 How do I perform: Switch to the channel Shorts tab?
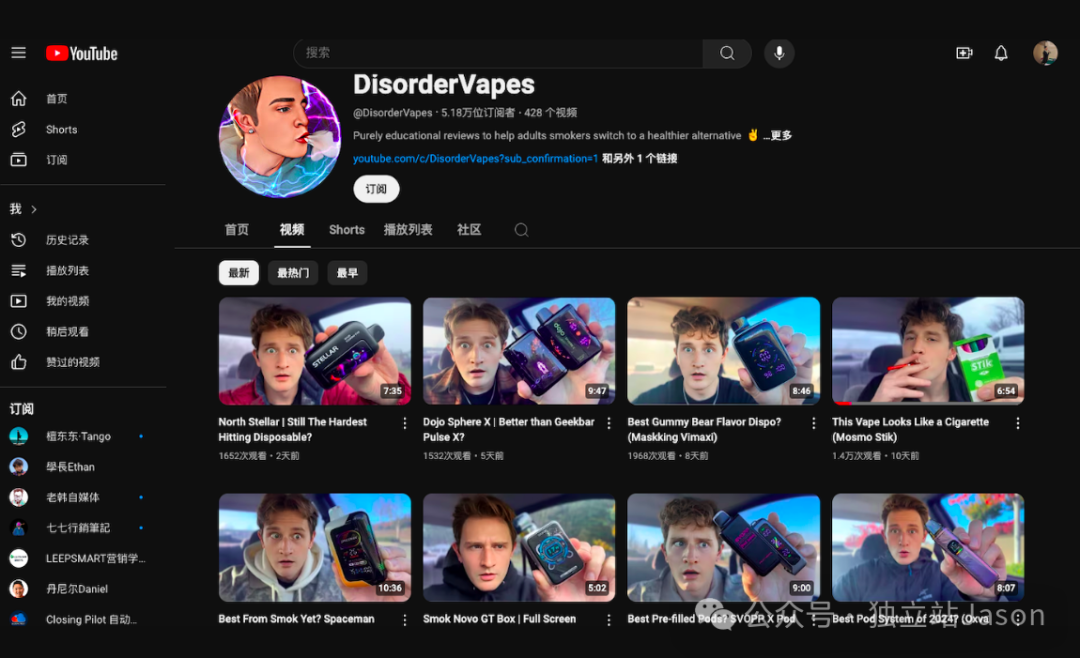click(x=346, y=230)
